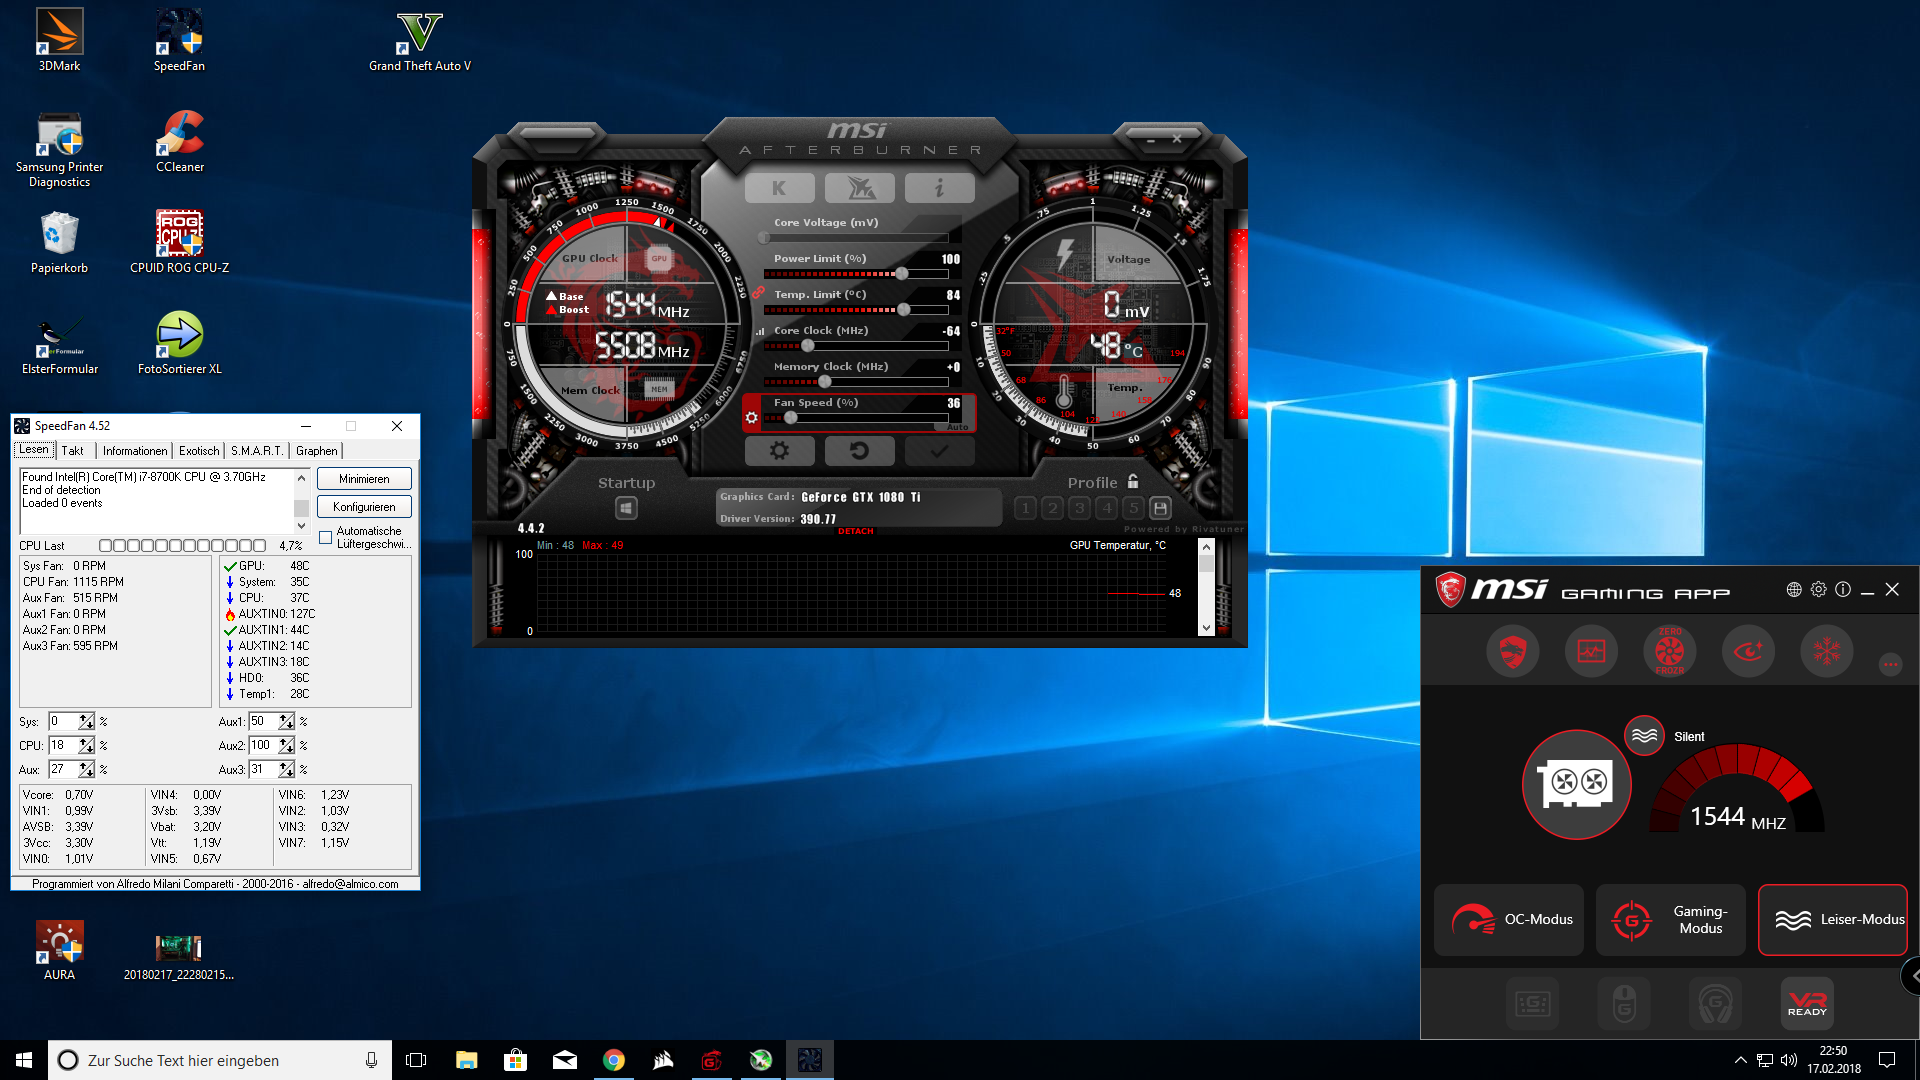Viewport: 1920px width, 1080px height.
Task: Show hidden system tray icons
Action: point(1740,1060)
